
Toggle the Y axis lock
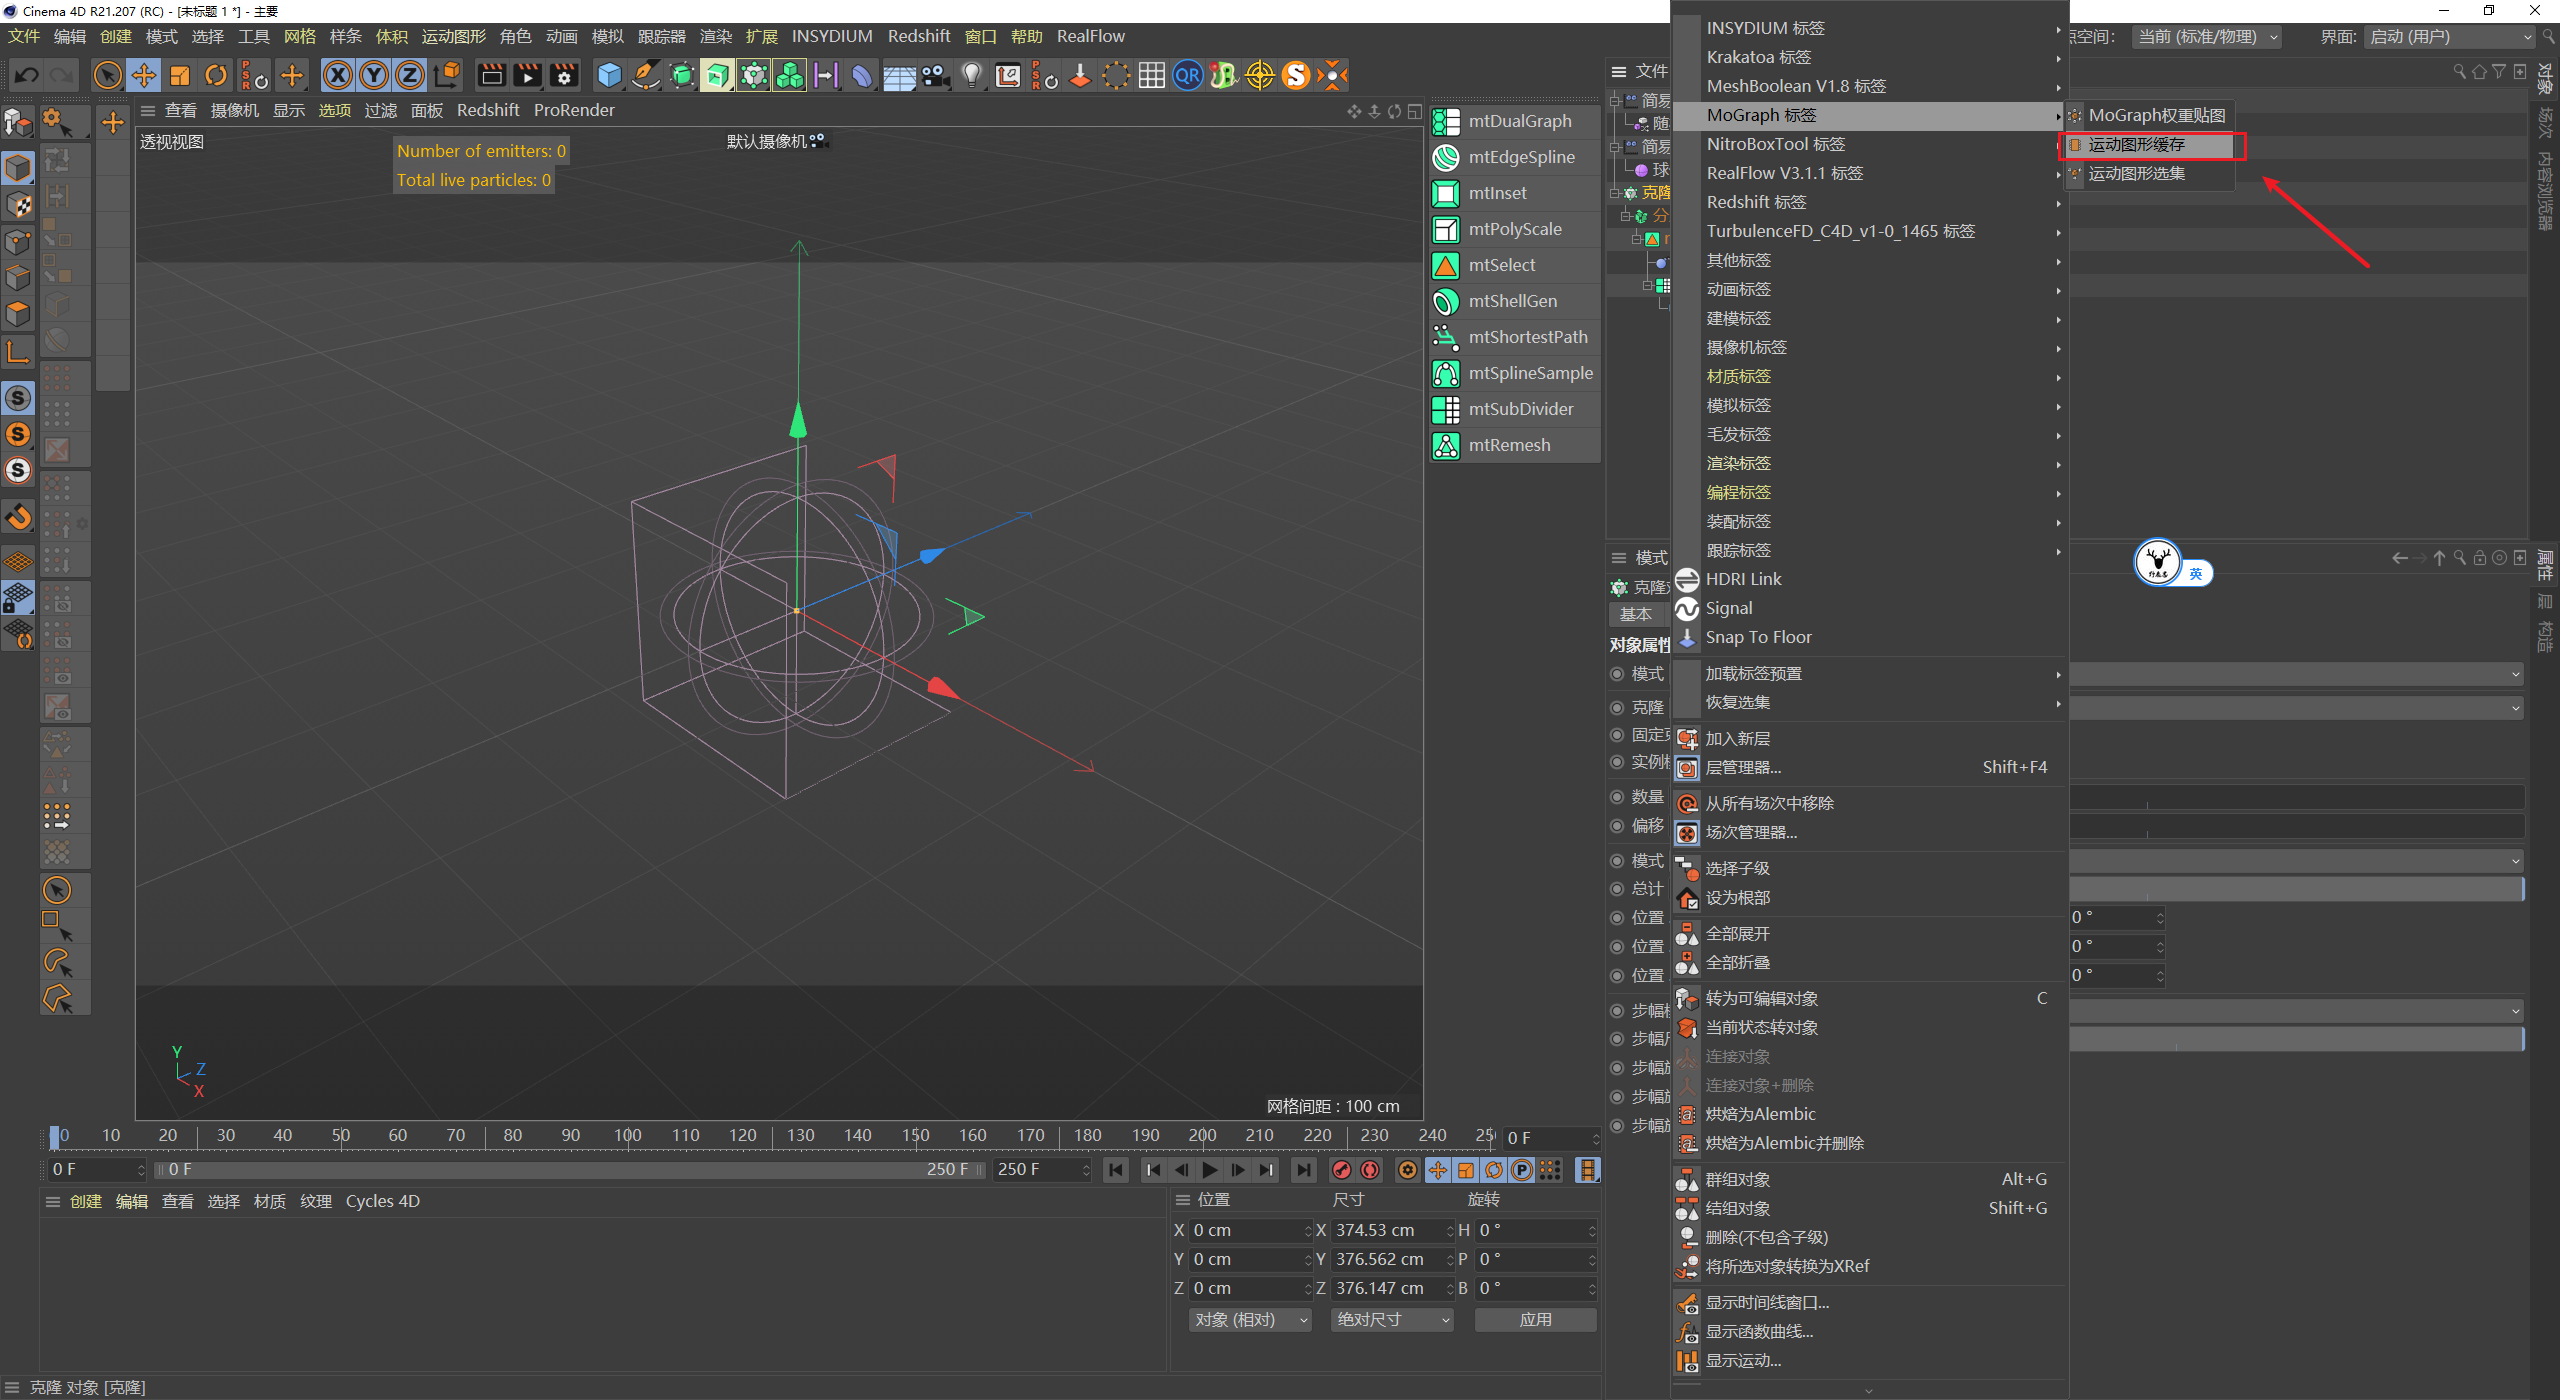point(374,75)
